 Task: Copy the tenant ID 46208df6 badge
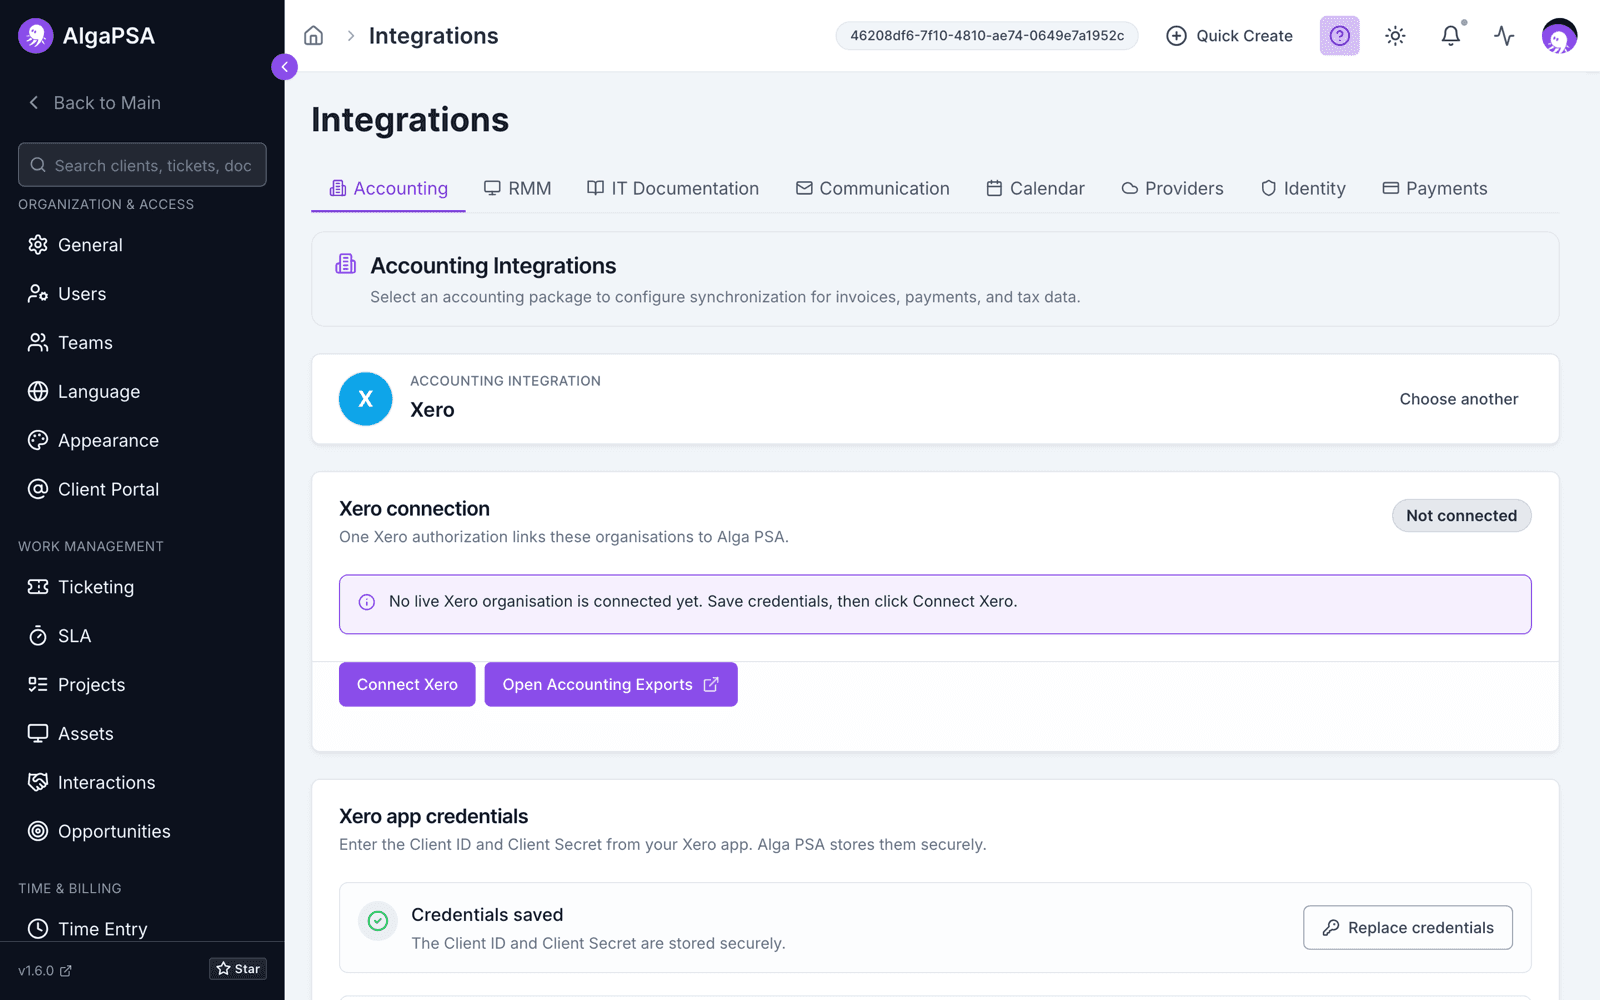987,36
